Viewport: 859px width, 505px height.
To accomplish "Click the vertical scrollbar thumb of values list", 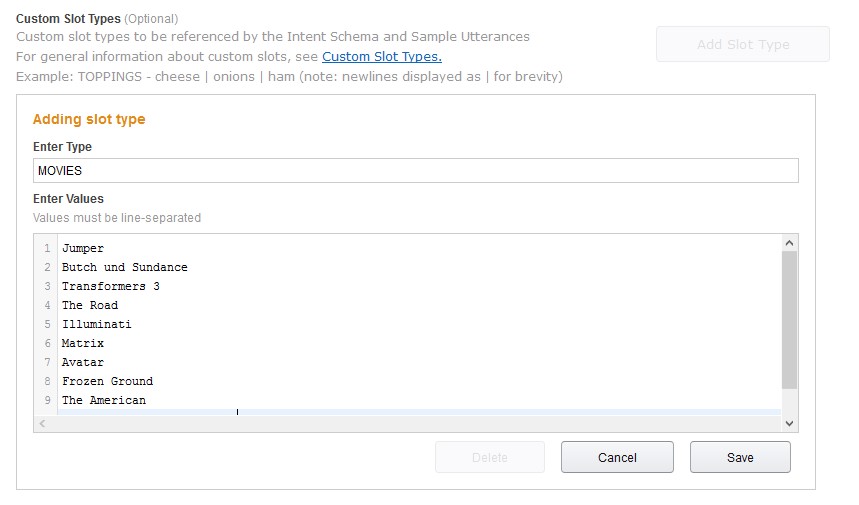I will pos(789,320).
